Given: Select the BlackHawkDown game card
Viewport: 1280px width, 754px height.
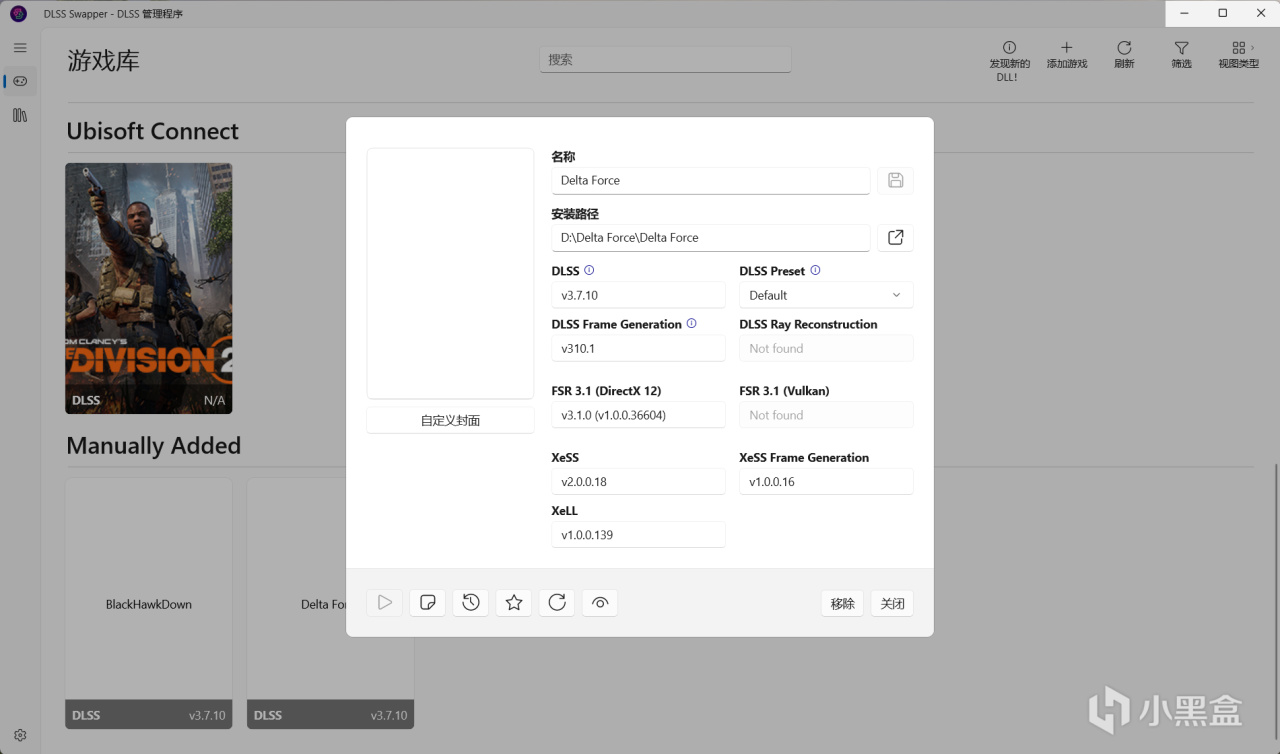Looking at the screenshot, I should pos(149,603).
